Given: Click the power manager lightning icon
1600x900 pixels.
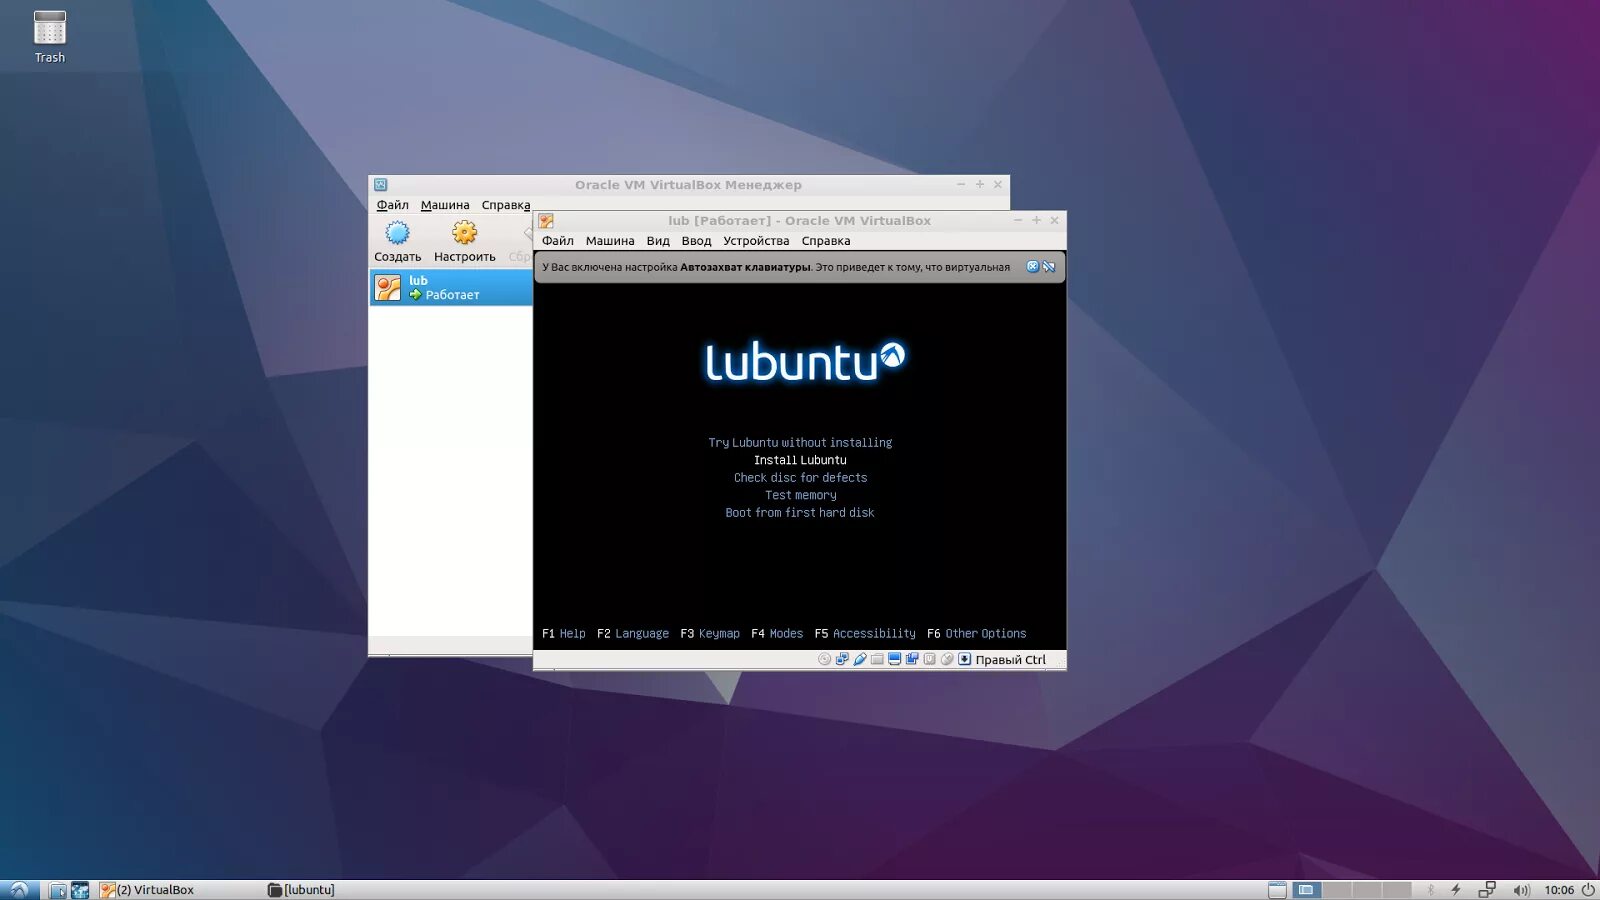Looking at the screenshot, I should (x=1456, y=890).
